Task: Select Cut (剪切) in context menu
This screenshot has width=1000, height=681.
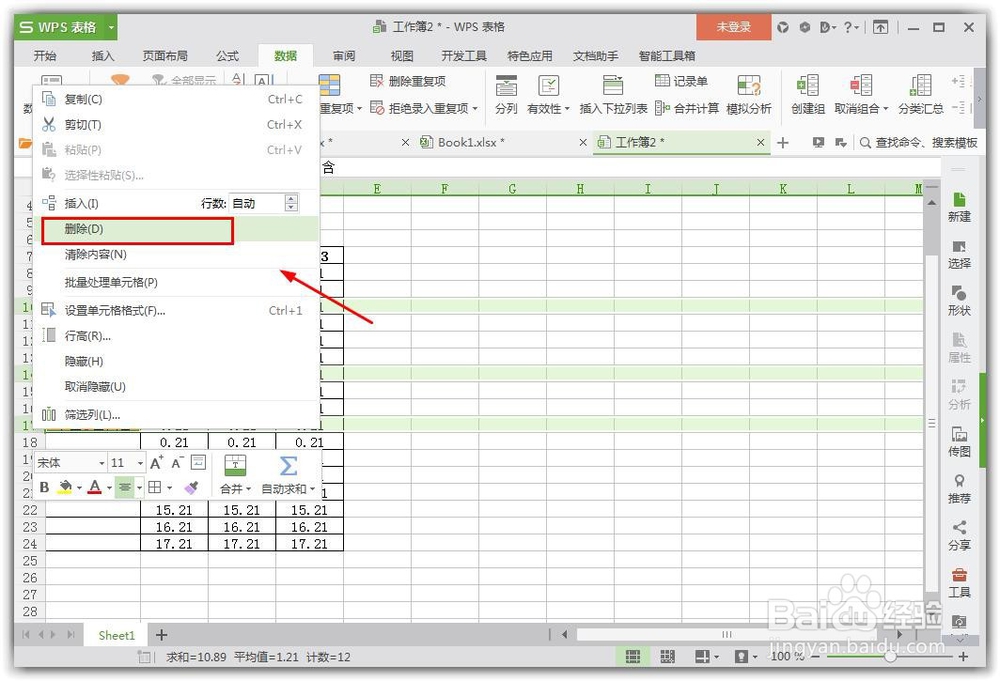Action: (175, 125)
